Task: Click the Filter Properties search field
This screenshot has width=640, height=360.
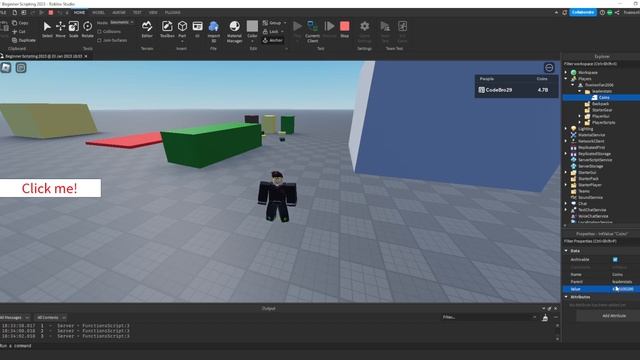Action: (601, 241)
